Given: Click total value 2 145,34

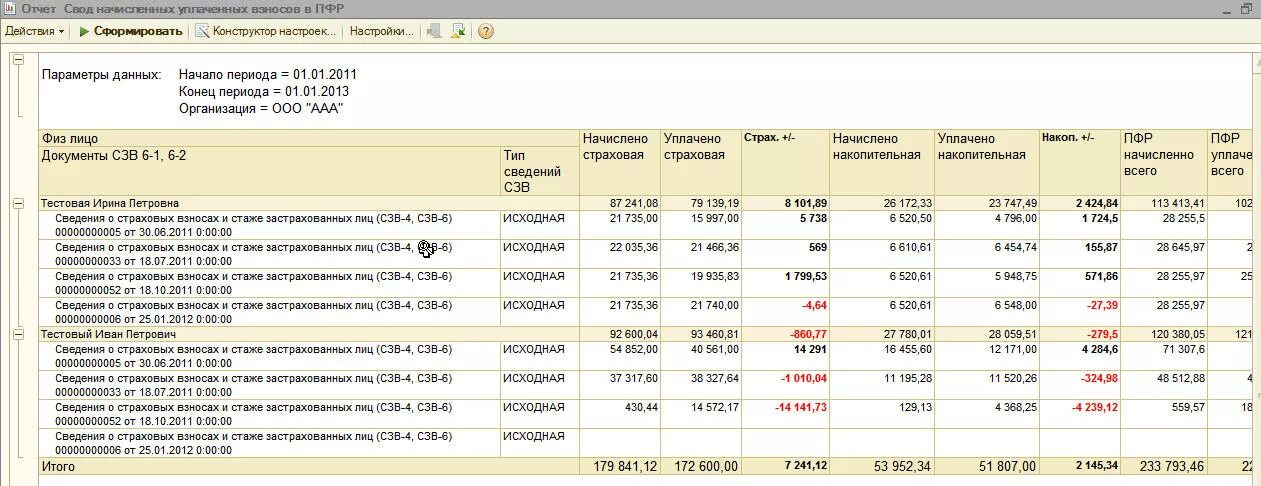Looking at the screenshot, I should (x=1097, y=466).
